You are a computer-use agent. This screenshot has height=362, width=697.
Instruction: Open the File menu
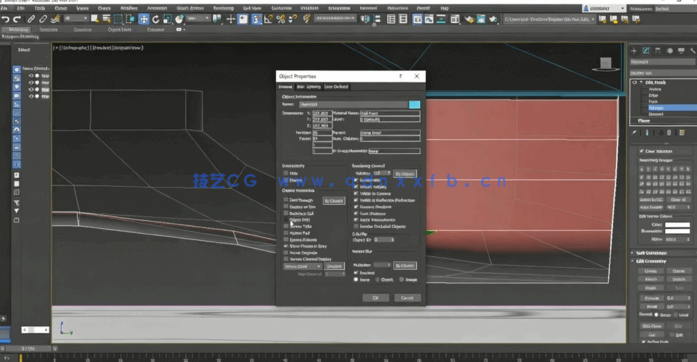pos(4,8)
